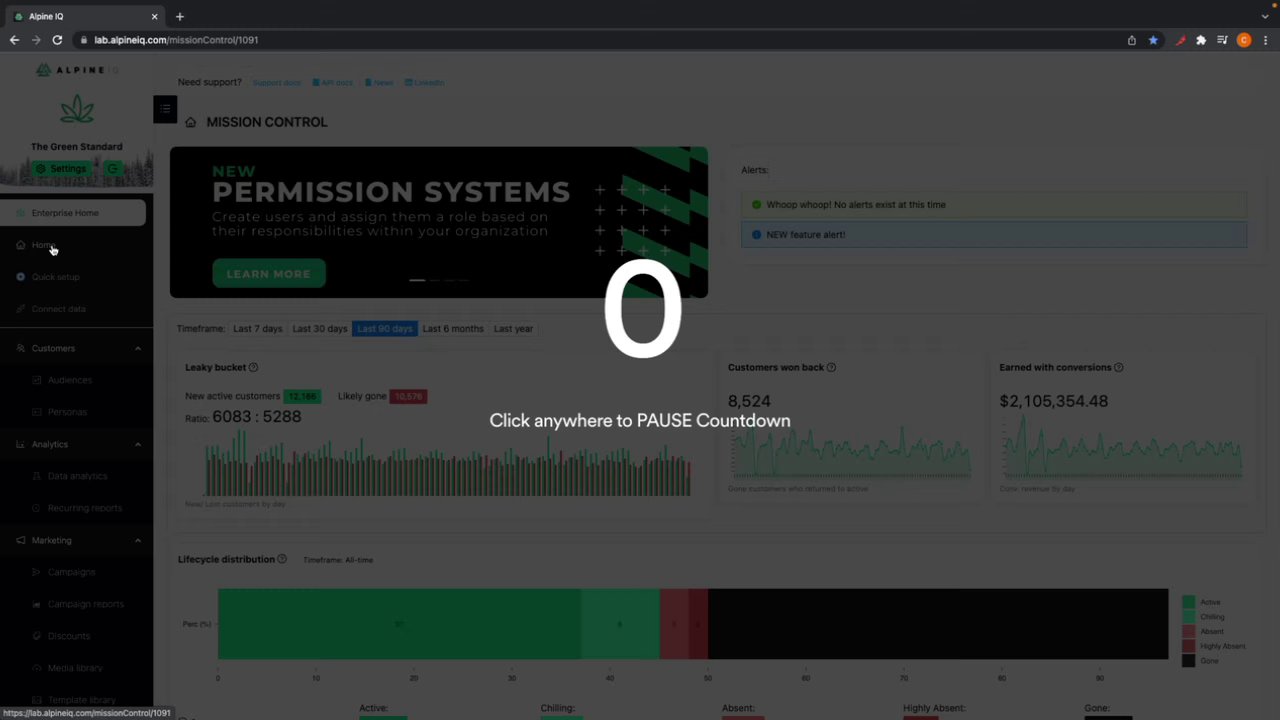Open the Settings button under The Green Standard
The width and height of the screenshot is (1280, 720).
pos(60,168)
